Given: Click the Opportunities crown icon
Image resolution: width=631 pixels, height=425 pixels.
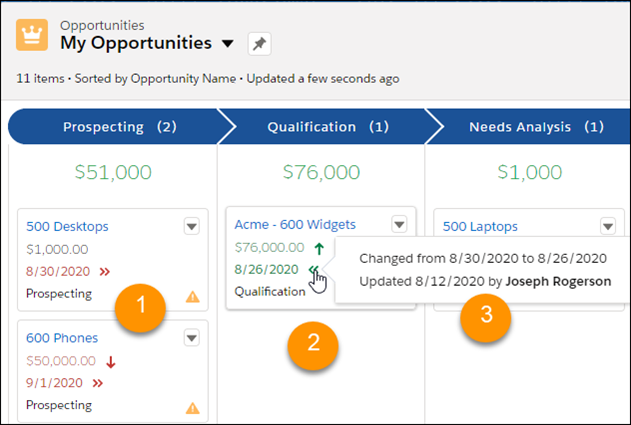Looking at the screenshot, I should 34,35.
